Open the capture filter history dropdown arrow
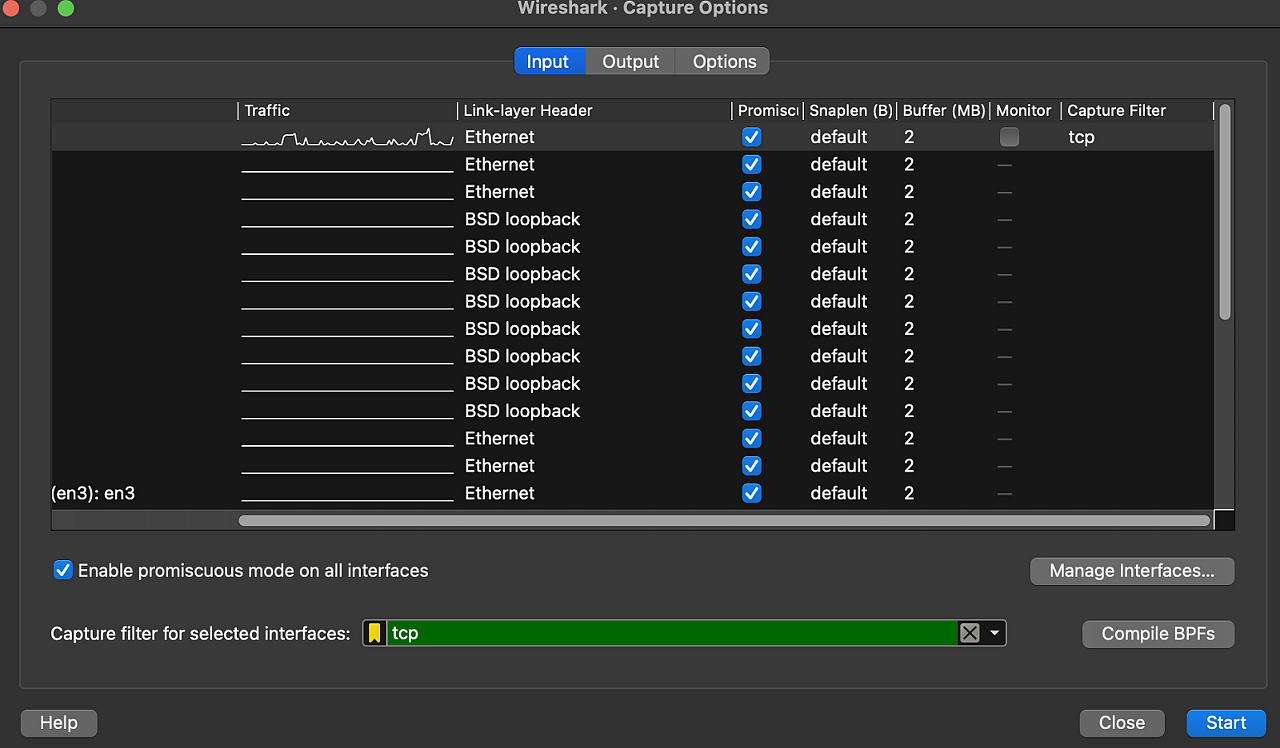1280x748 pixels. pyautogui.click(x=994, y=633)
